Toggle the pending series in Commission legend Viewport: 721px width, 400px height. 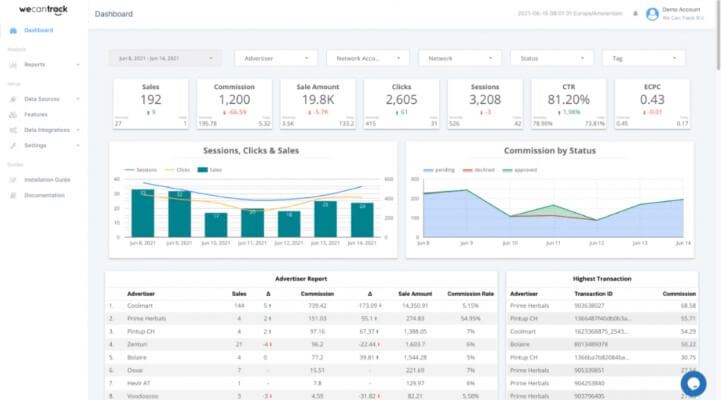[439, 170]
